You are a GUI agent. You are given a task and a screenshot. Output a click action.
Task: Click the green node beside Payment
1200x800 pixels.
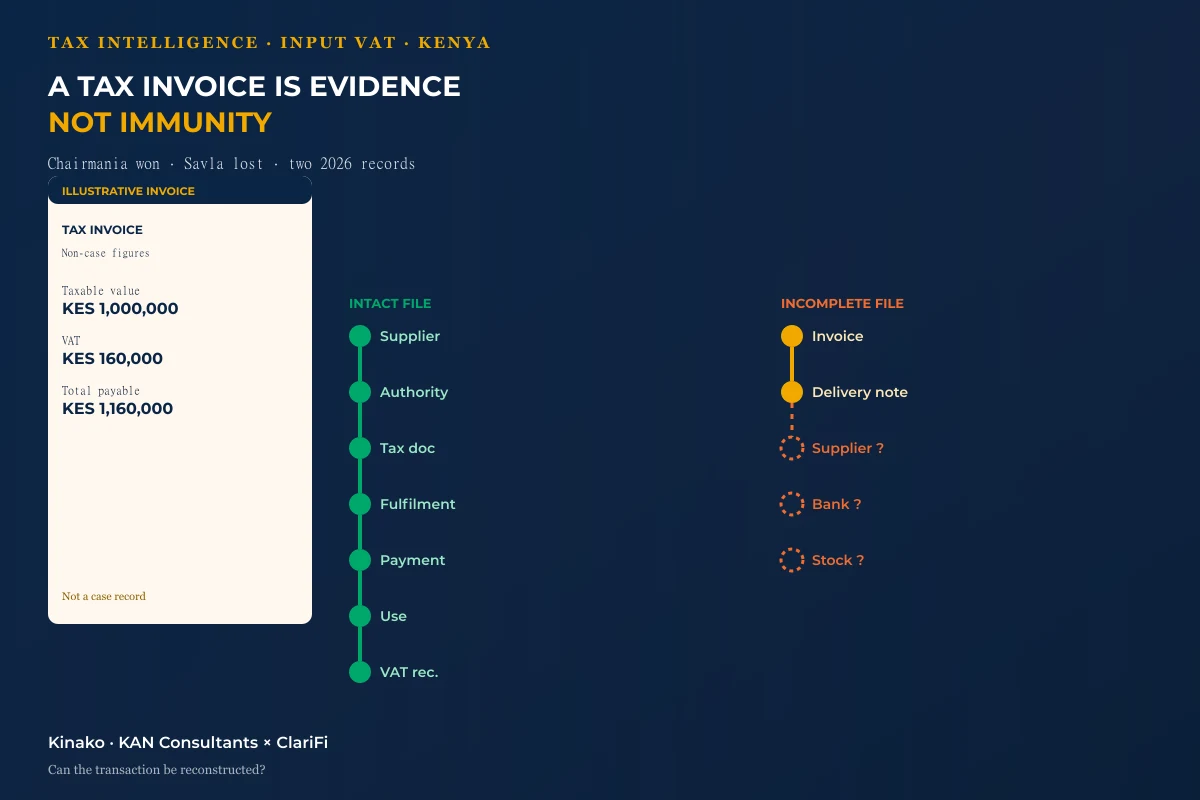[360, 560]
